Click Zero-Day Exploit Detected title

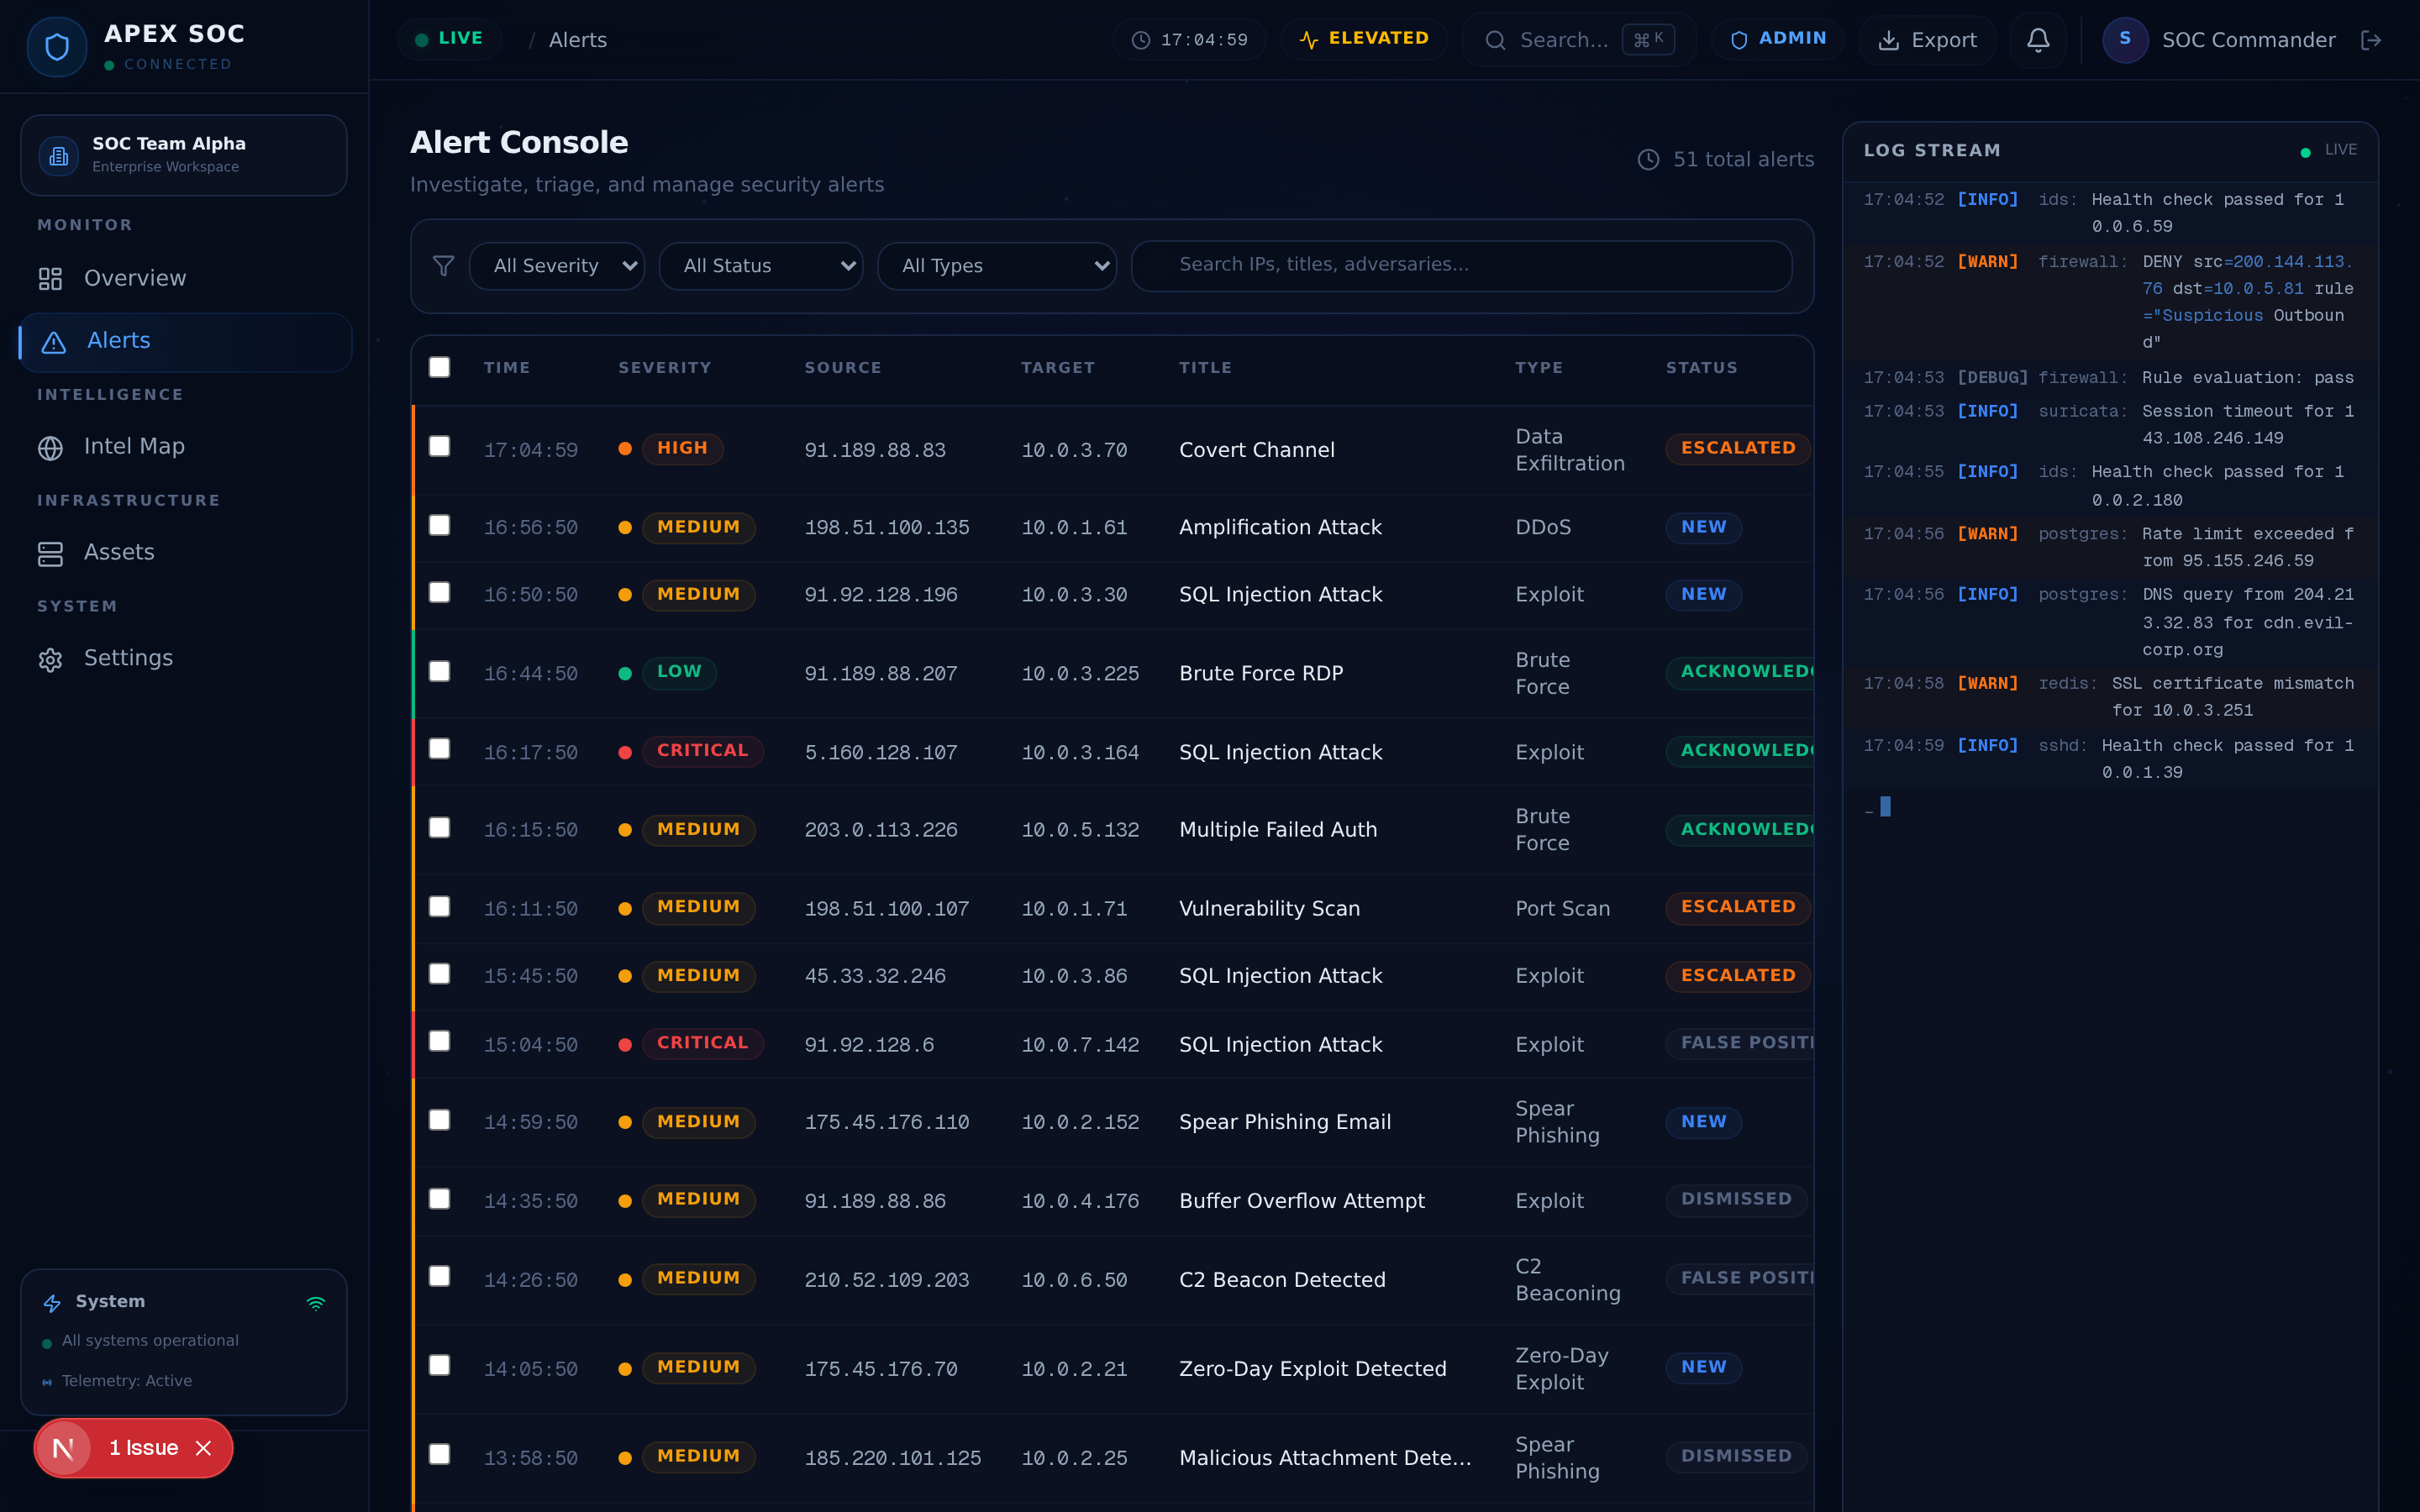pyautogui.click(x=1312, y=1369)
